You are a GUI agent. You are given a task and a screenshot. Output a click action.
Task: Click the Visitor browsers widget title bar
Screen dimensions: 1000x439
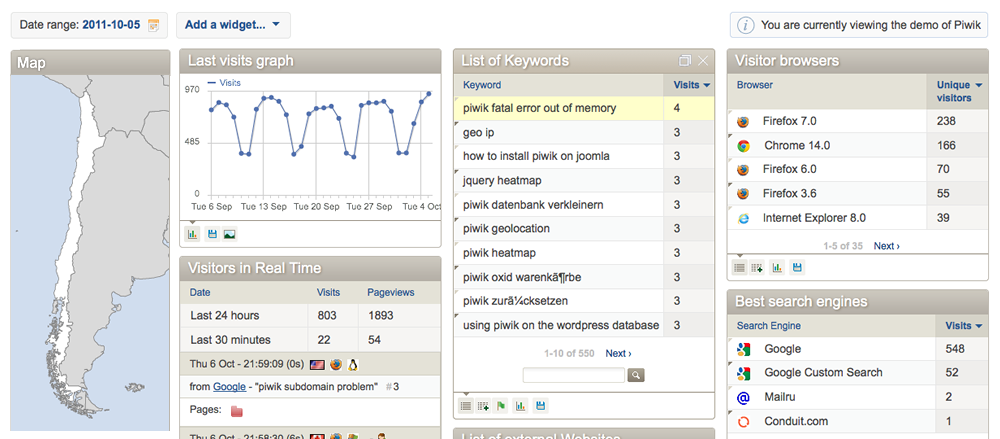point(857,61)
